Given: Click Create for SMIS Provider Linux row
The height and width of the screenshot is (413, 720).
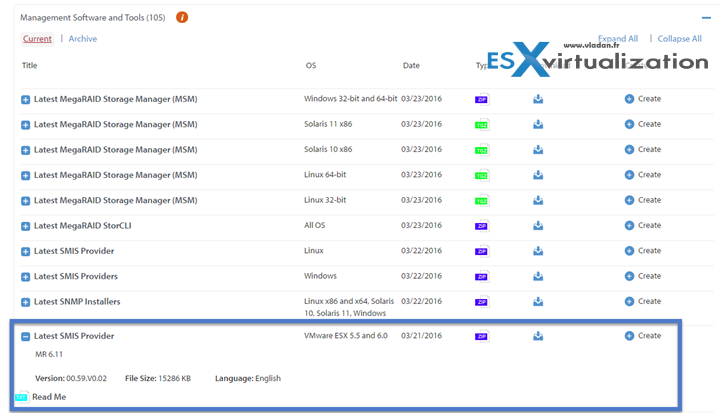Looking at the screenshot, I should pos(643,250).
